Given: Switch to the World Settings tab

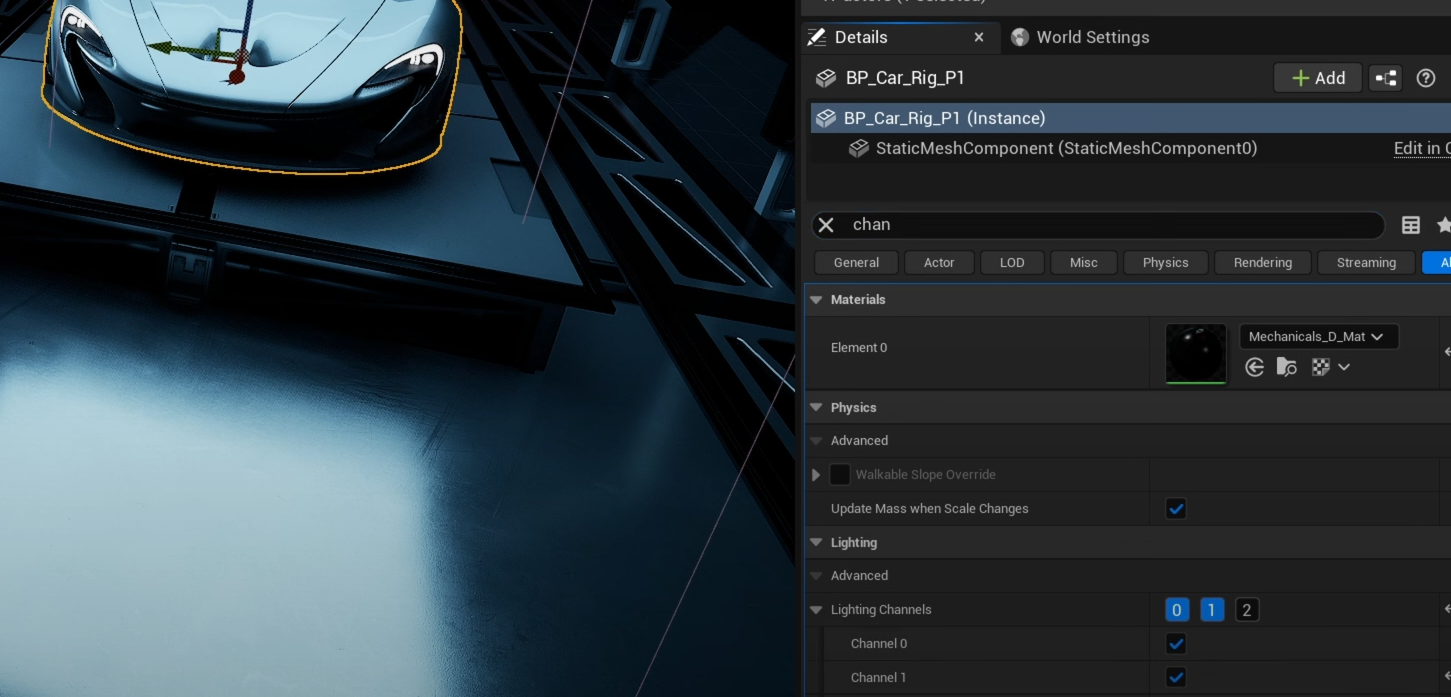Looking at the screenshot, I should [1092, 37].
